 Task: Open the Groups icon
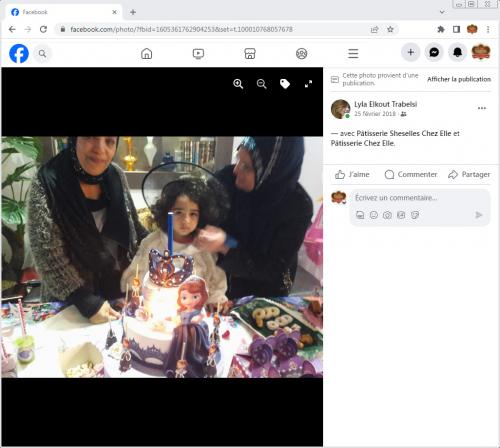pyautogui.click(x=302, y=53)
